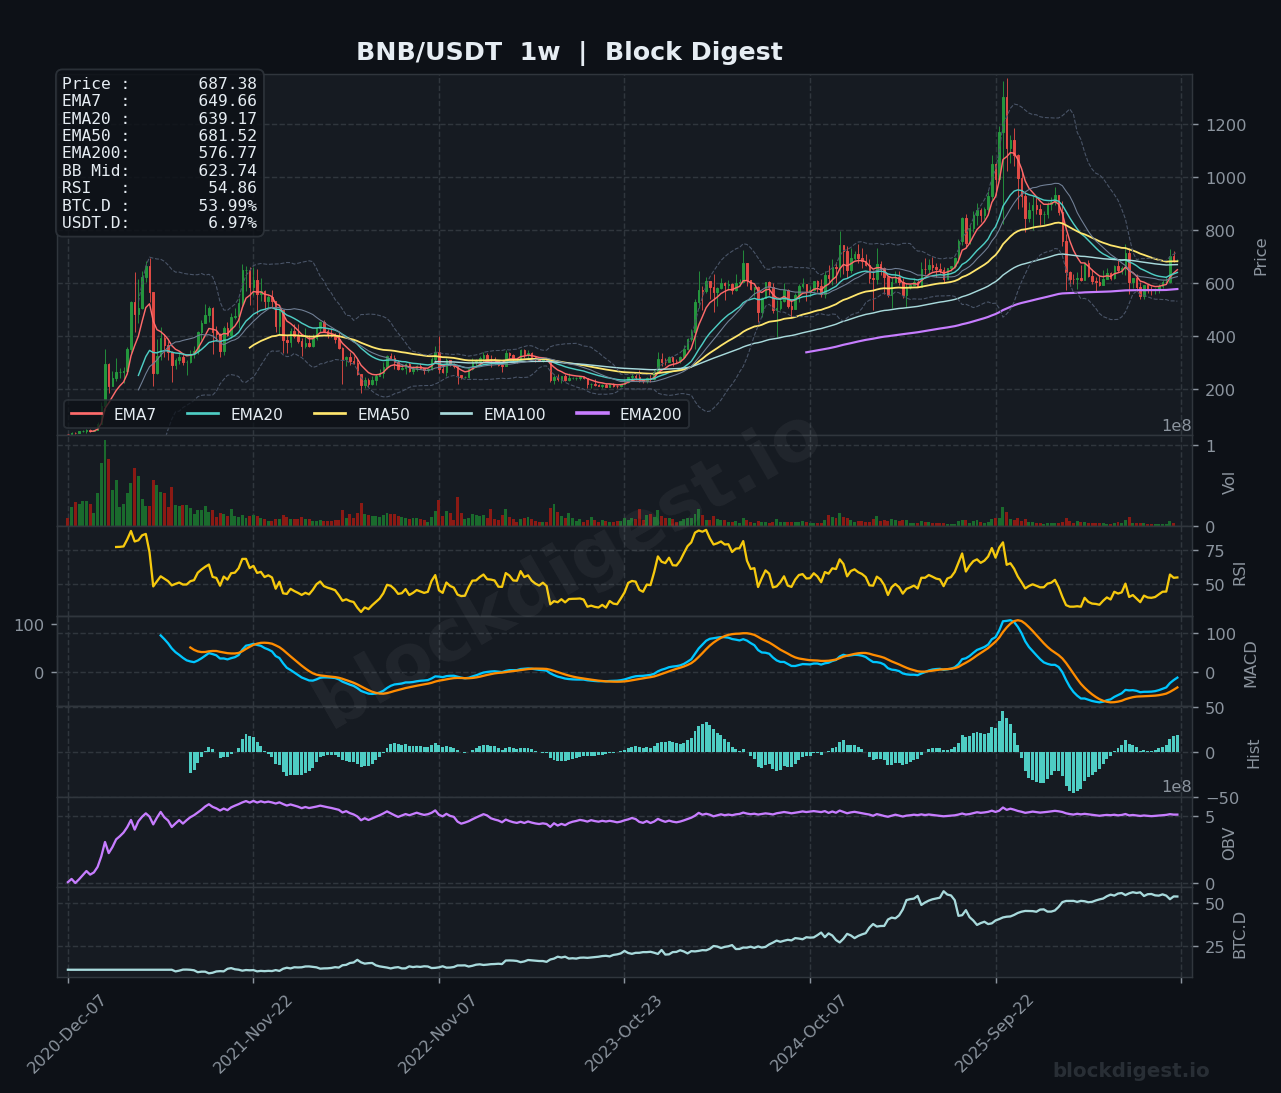The height and width of the screenshot is (1093, 1281).
Task: Click the 200 price axis tick
Action: tap(1221, 390)
